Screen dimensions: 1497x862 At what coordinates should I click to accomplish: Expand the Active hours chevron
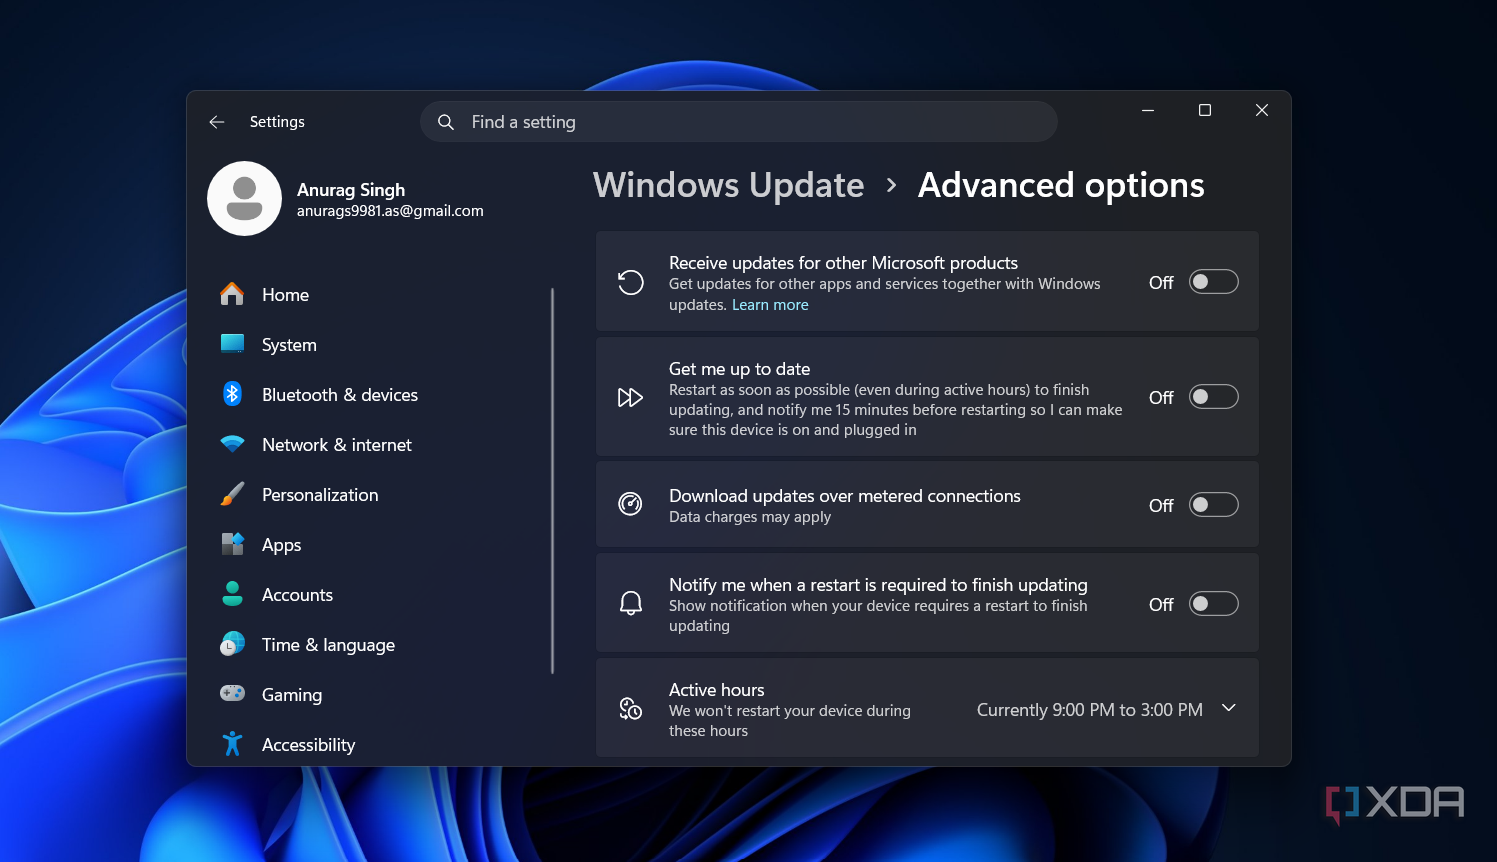[x=1229, y=708]
